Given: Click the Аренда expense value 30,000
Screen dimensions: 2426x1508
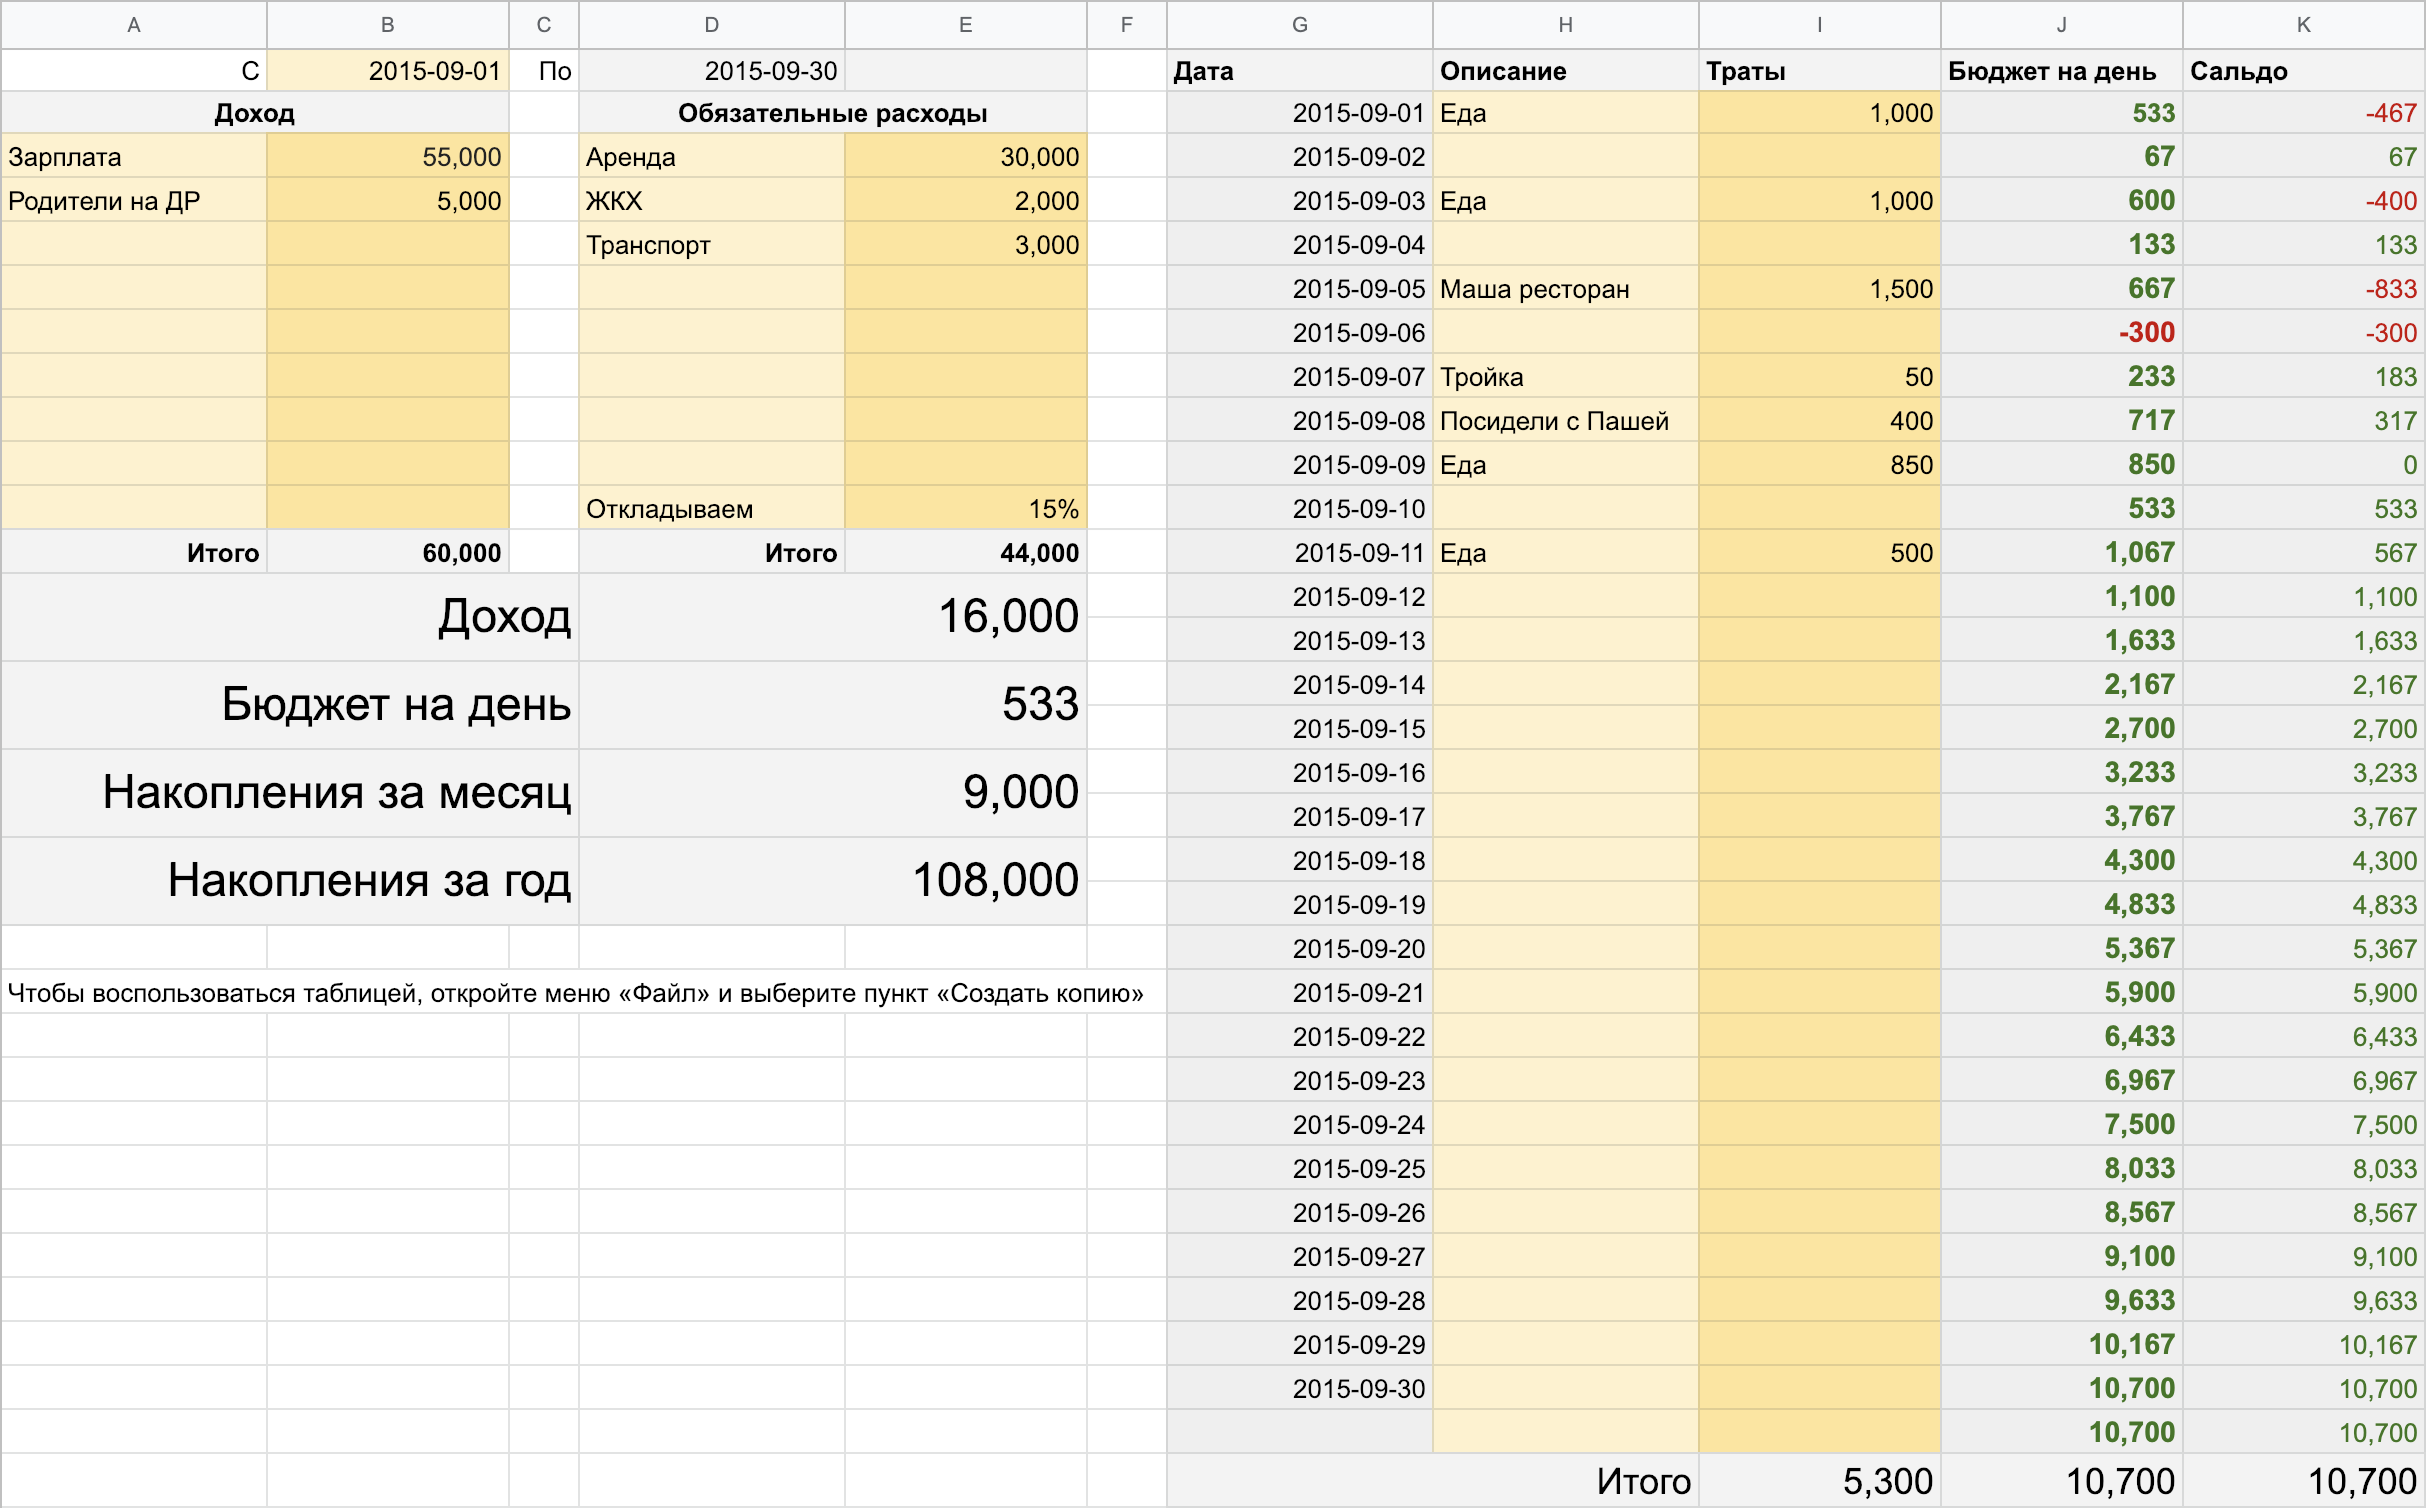Looking at the screenshot, I should click(965, 157).
